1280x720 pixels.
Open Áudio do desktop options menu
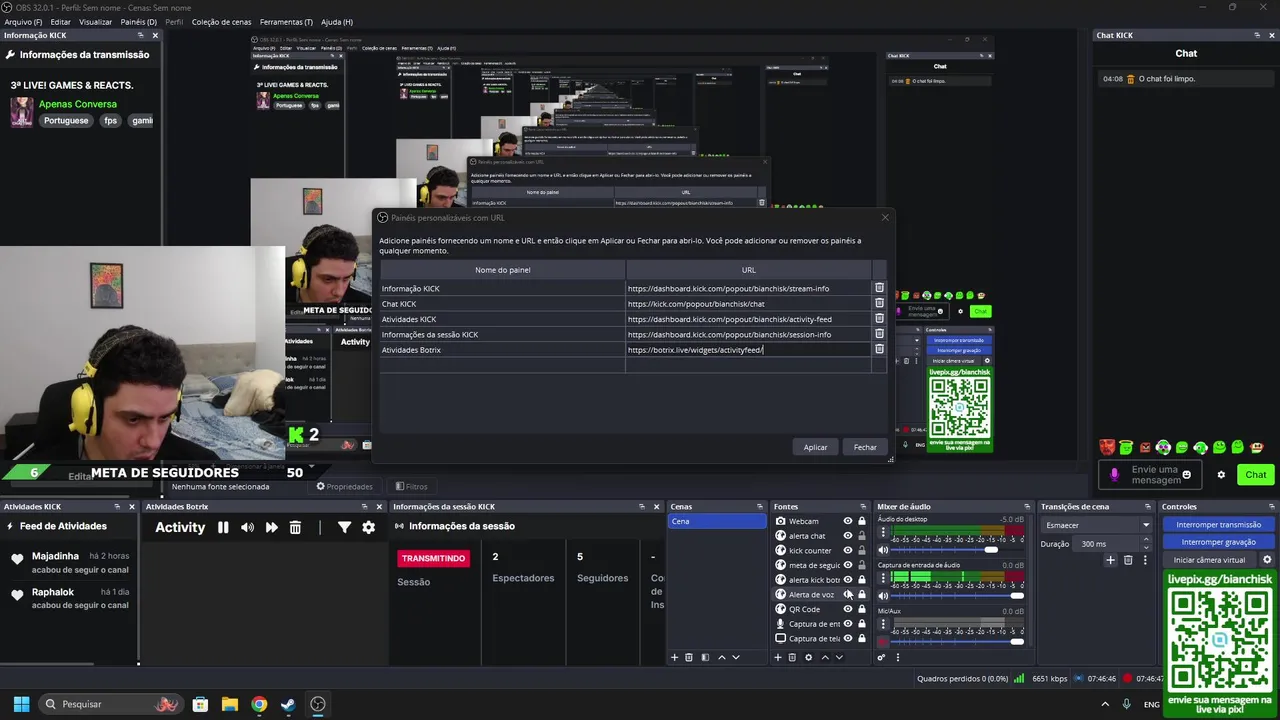(x=883, y=534)
